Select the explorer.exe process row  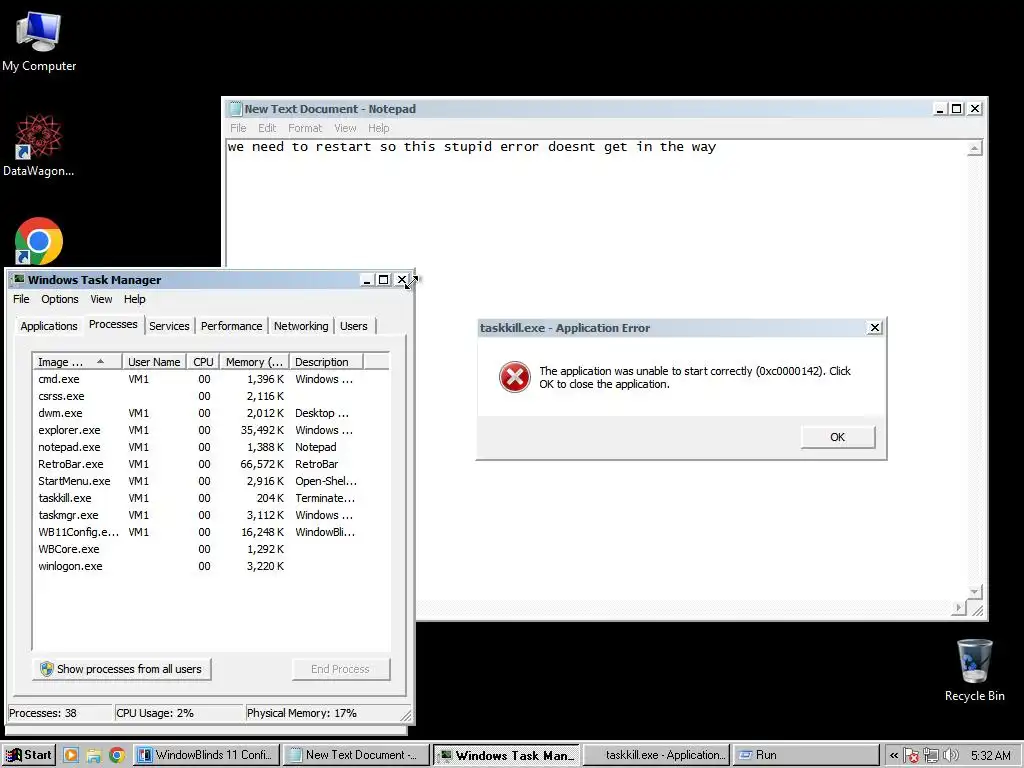point(210,430)
